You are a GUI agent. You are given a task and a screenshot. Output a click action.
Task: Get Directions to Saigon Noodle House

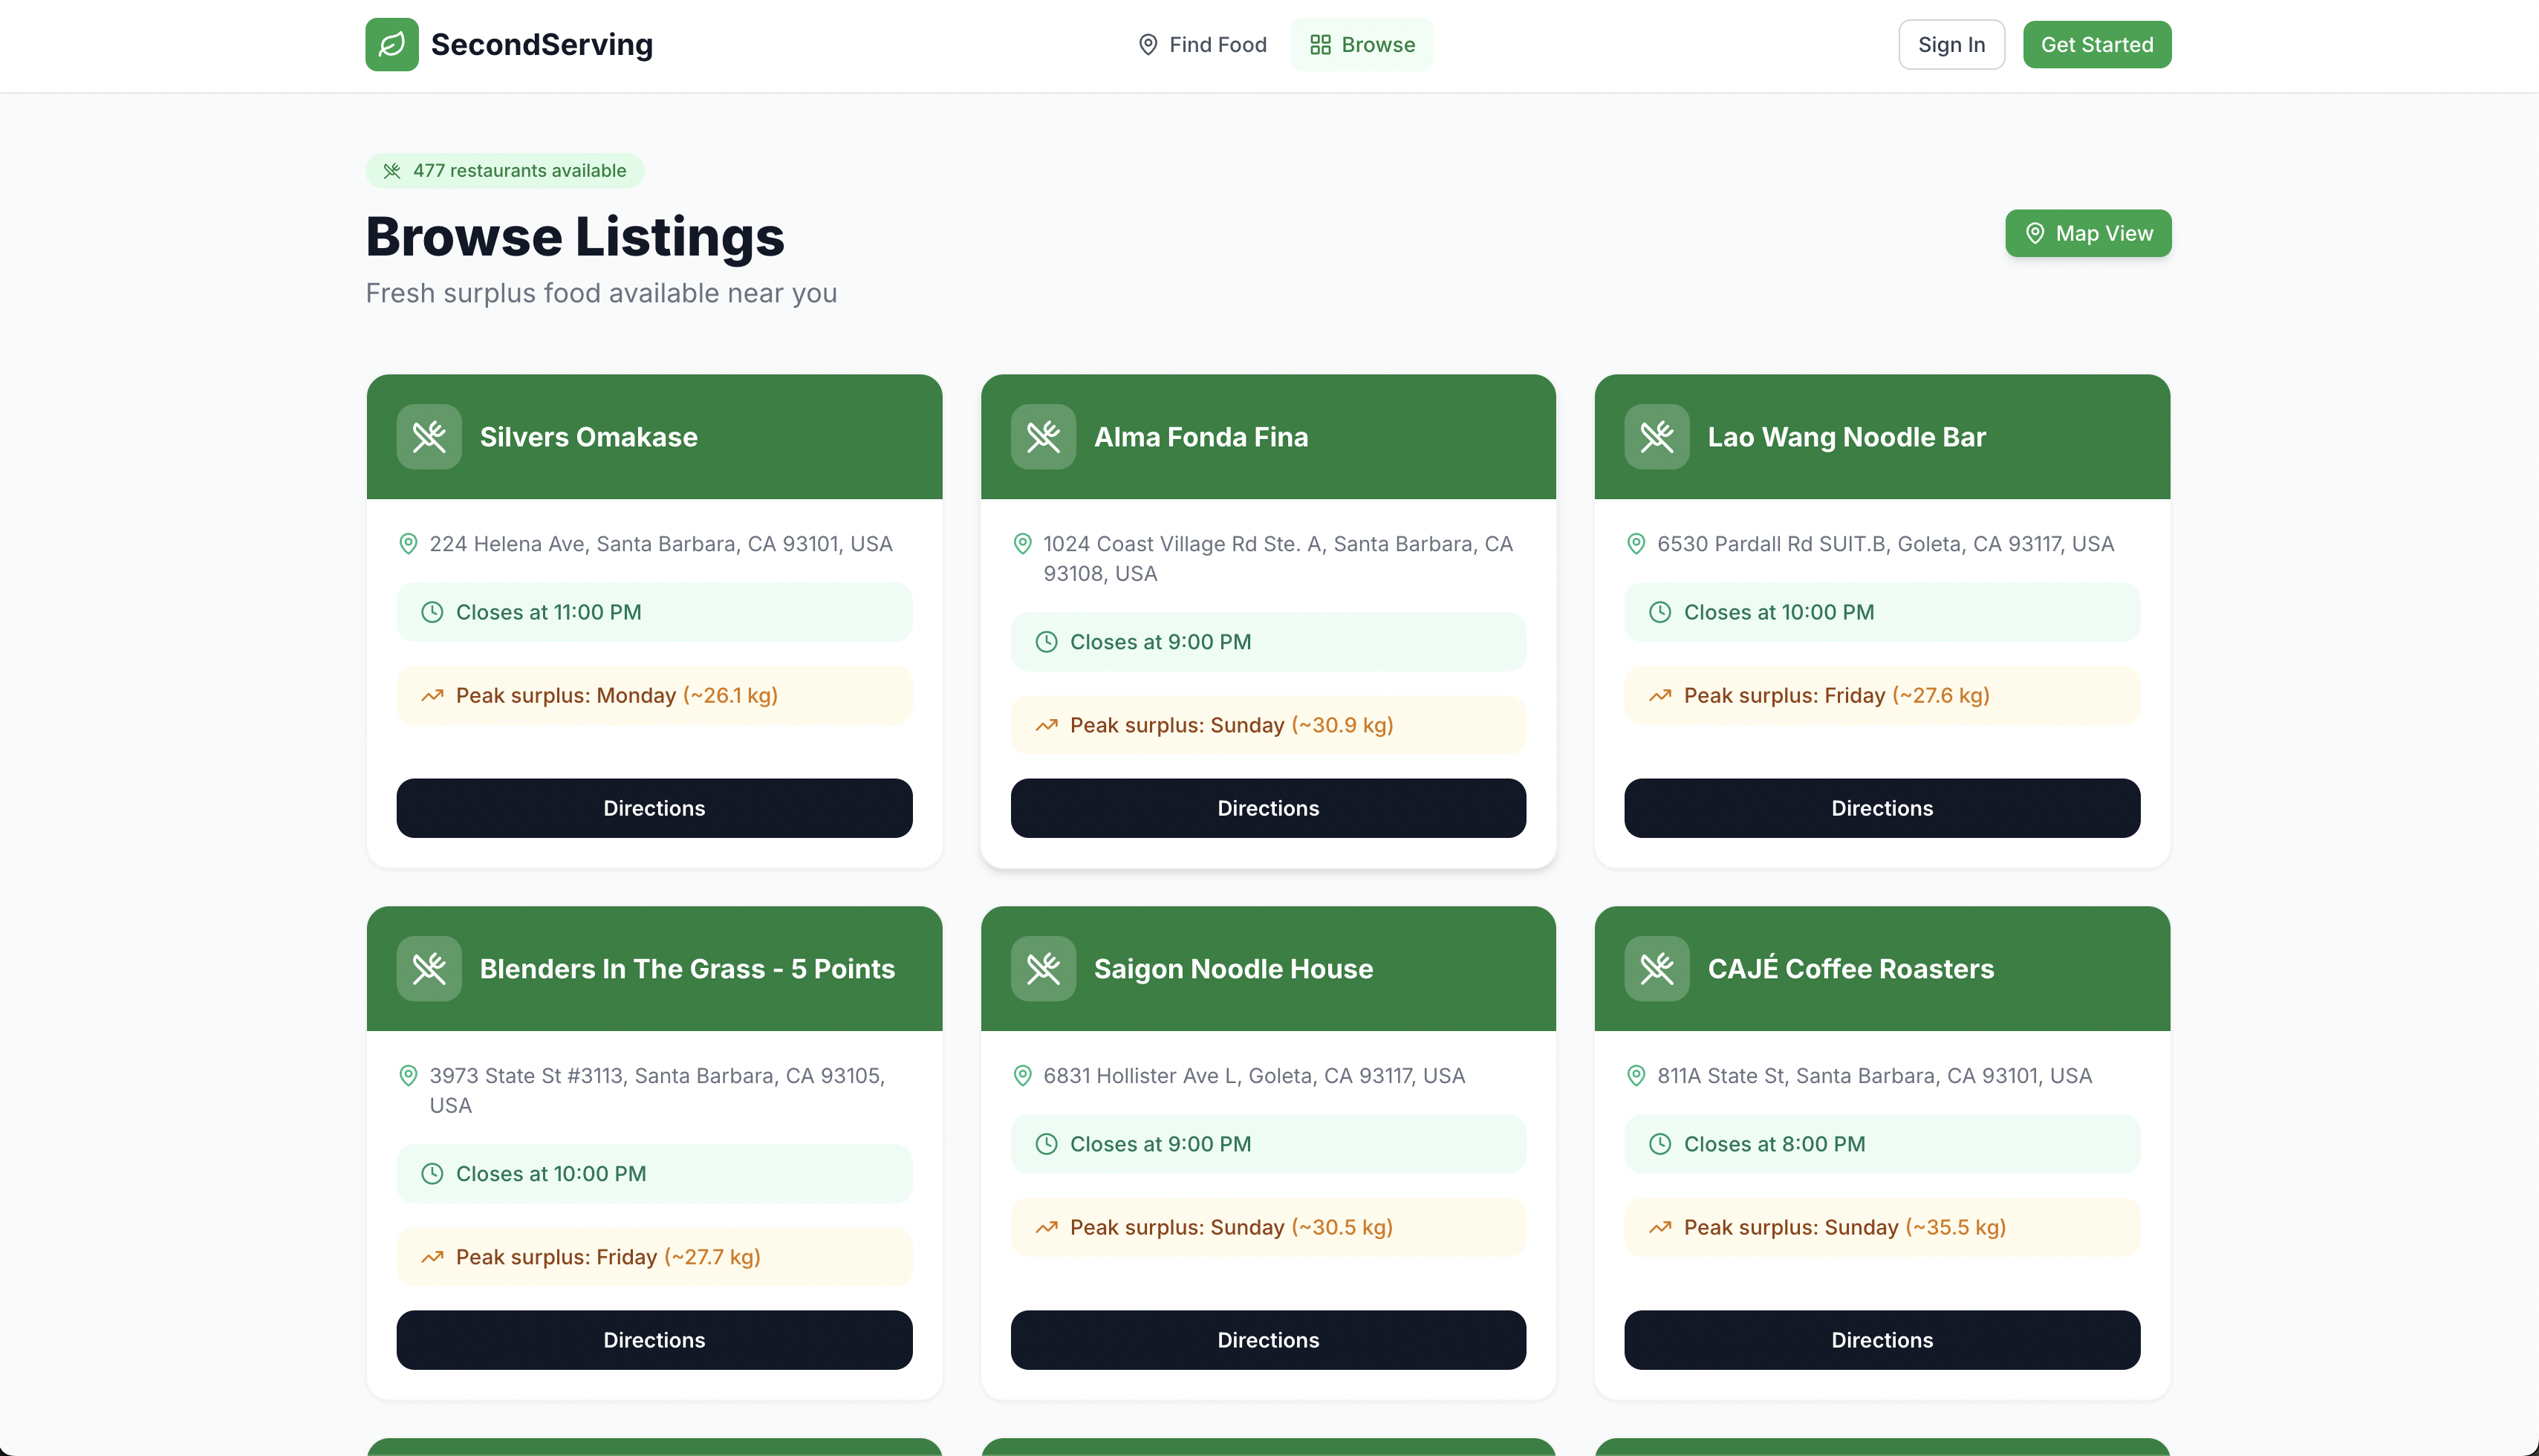pos(1267,1340)
